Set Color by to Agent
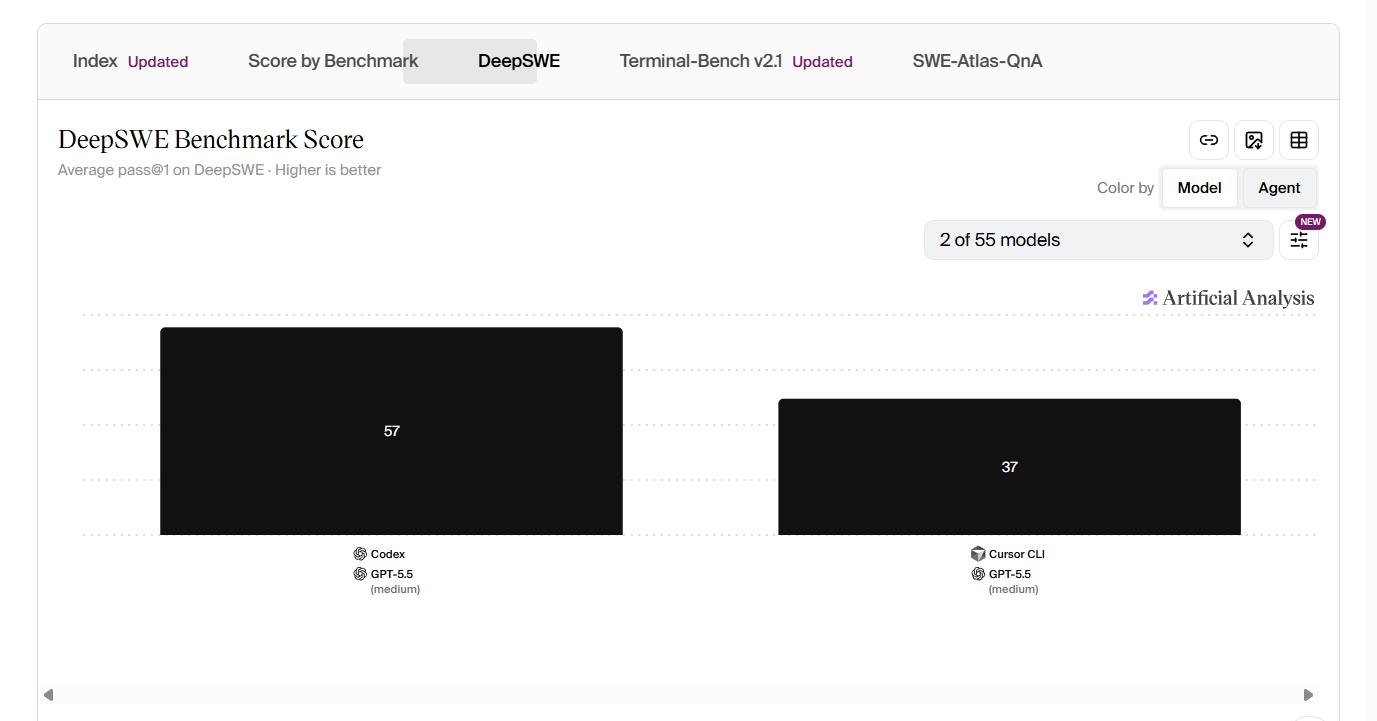This screenshot has width=1377, height=721. pos(1279,188)
